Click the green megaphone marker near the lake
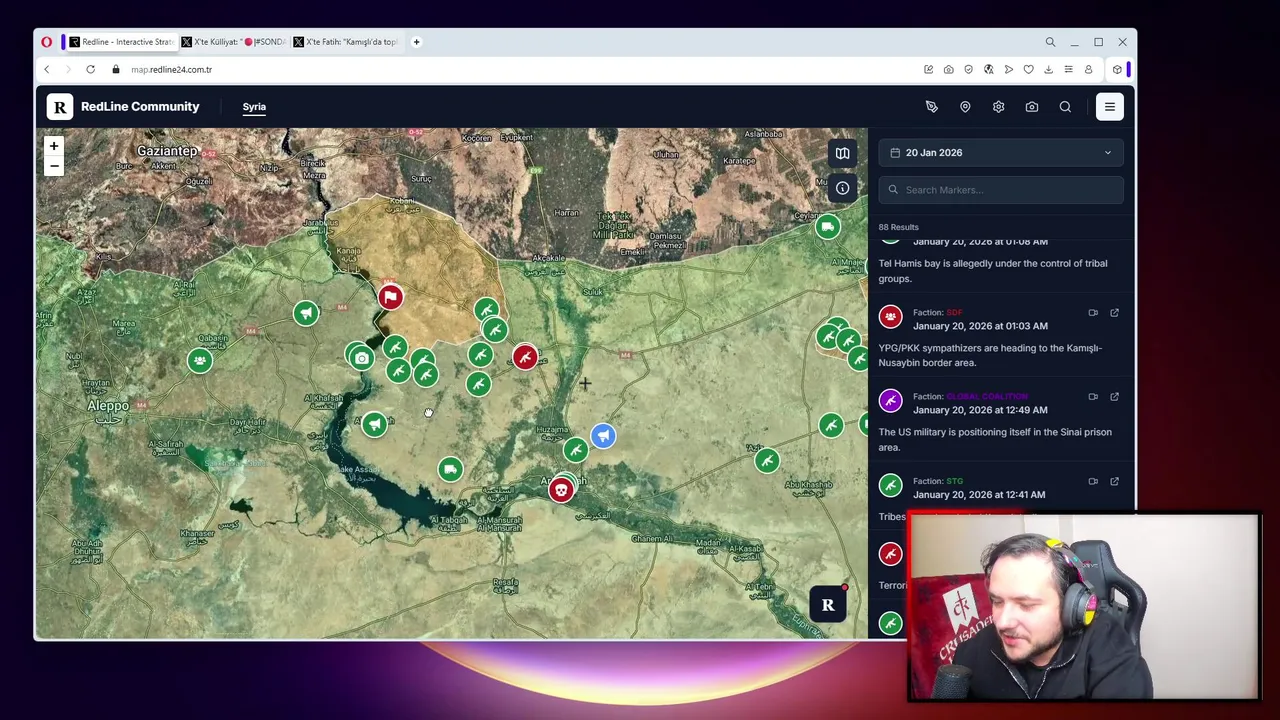The height and width of the screenshot is (720, 1280). [x=374, y=424]
